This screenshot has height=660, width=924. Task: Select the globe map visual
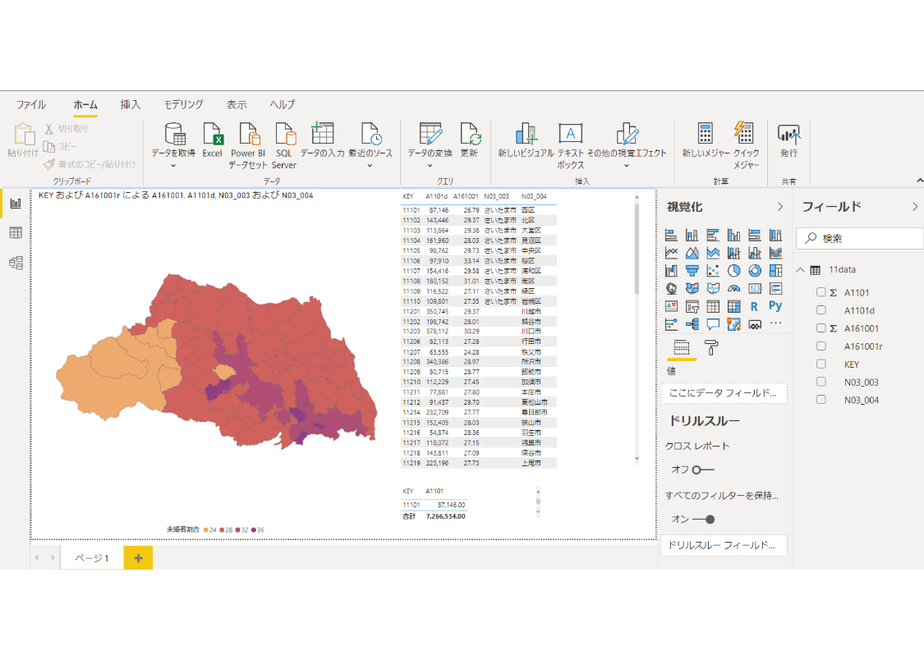(x=671, y=289)
